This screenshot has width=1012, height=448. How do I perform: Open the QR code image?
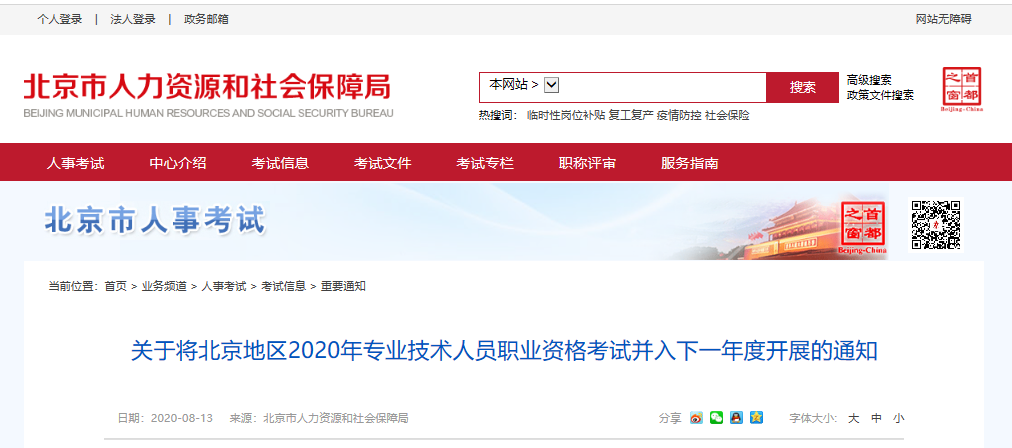pyautogui.click(x=936, y=225)
